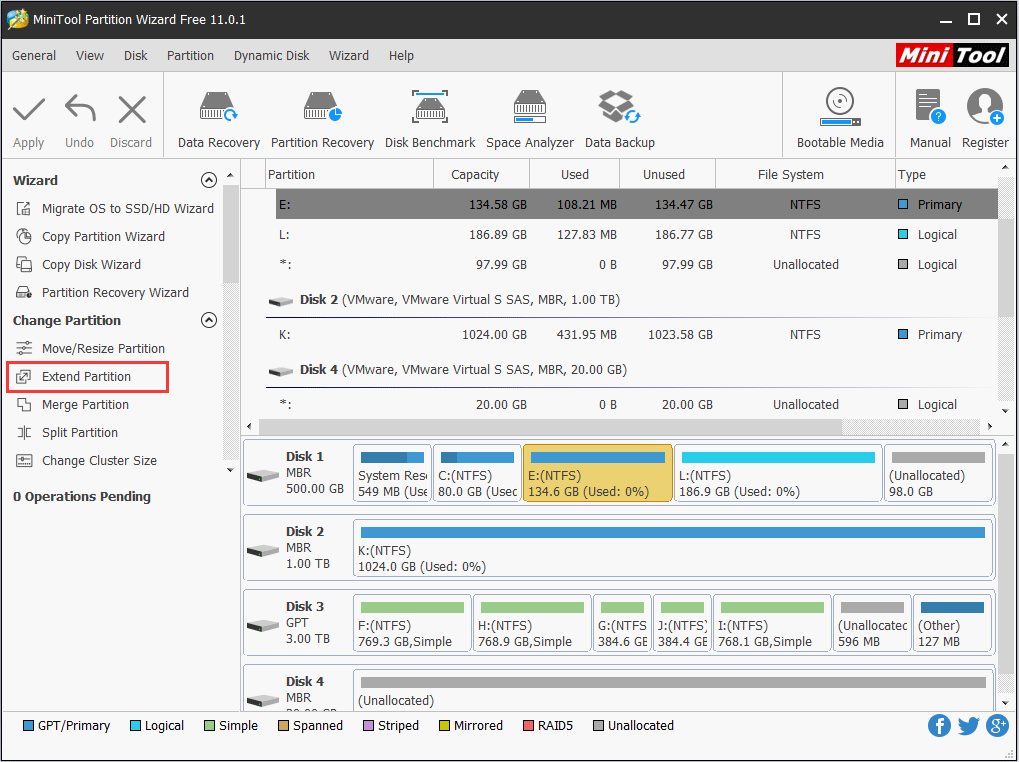Image resolution: width=1019 pixels, height=762 pixels.
Task: Select the 97.99 GB unallocated row
Action: click(x=637, y=264)
